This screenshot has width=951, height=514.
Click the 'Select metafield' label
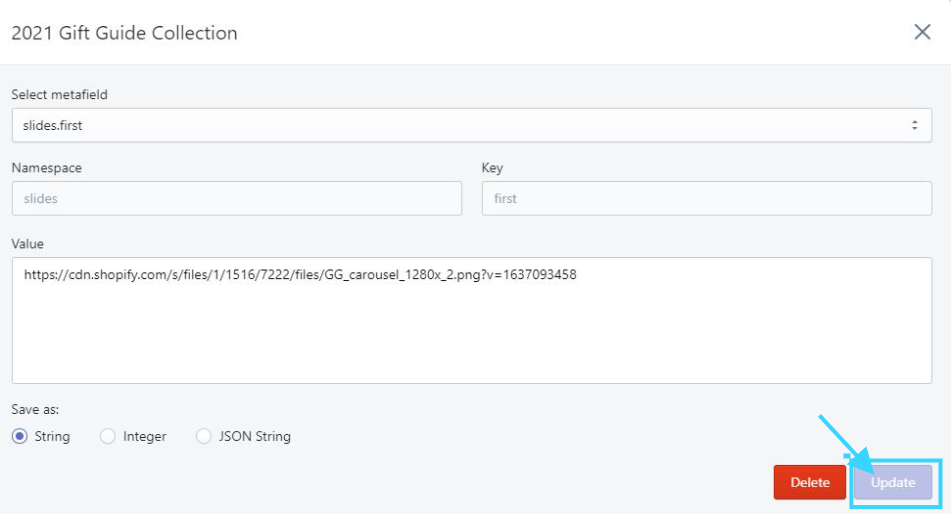point(59,95)
